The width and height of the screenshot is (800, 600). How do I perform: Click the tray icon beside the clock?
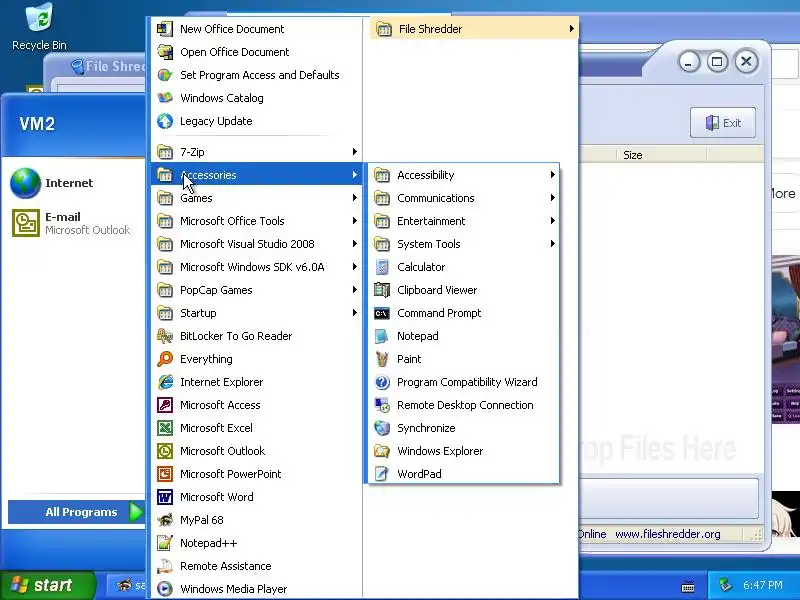tap(725, 585)
